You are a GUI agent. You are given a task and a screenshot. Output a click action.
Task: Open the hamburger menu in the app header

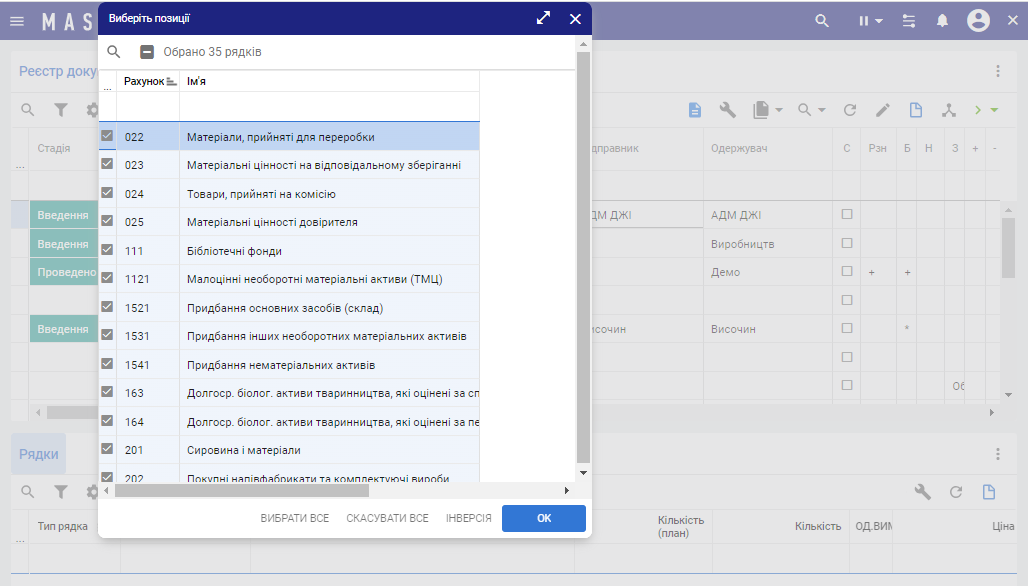[x=17, y=20]
